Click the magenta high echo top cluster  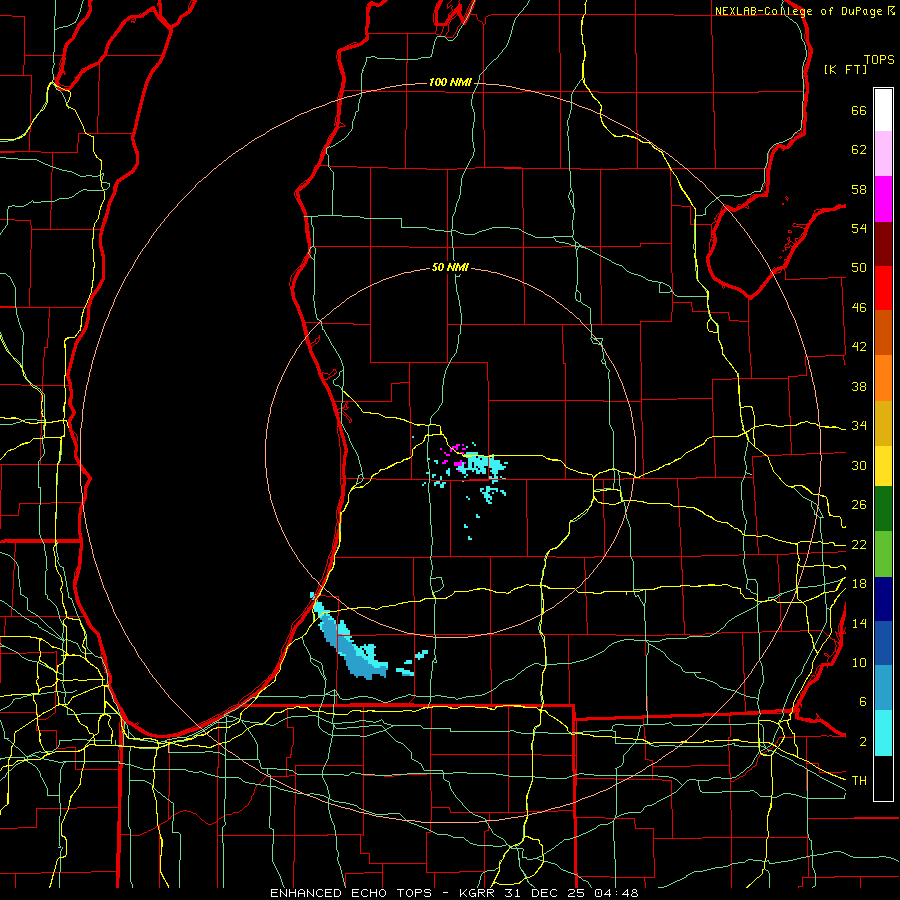point(455,455)
